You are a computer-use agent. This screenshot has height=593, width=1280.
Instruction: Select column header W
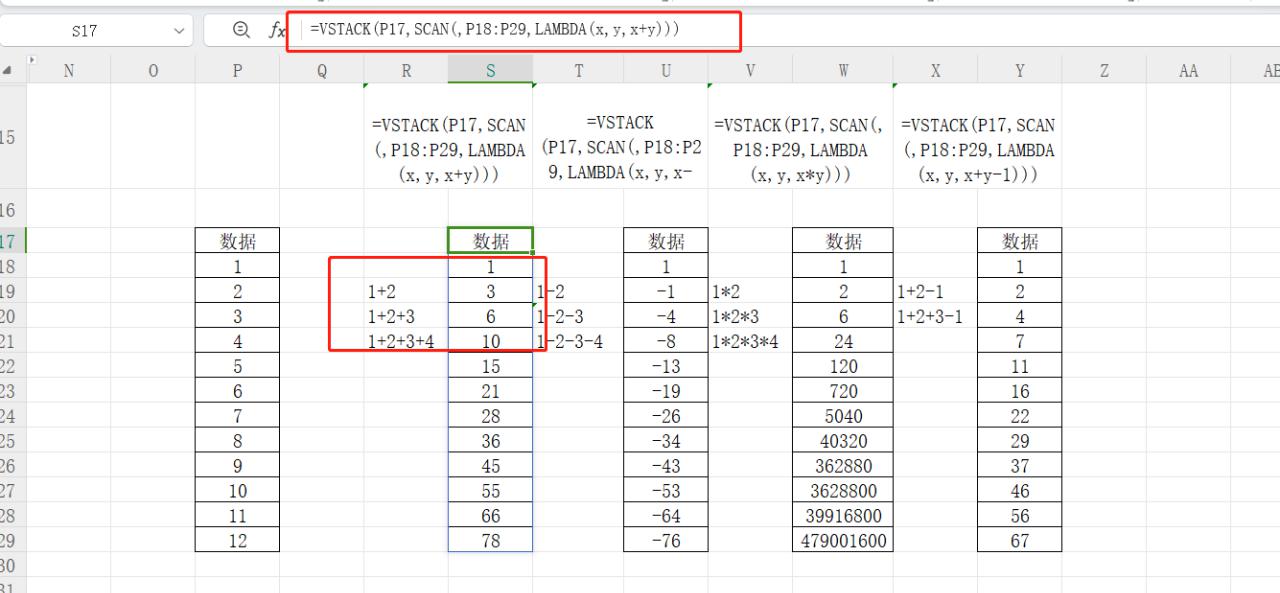843,71
